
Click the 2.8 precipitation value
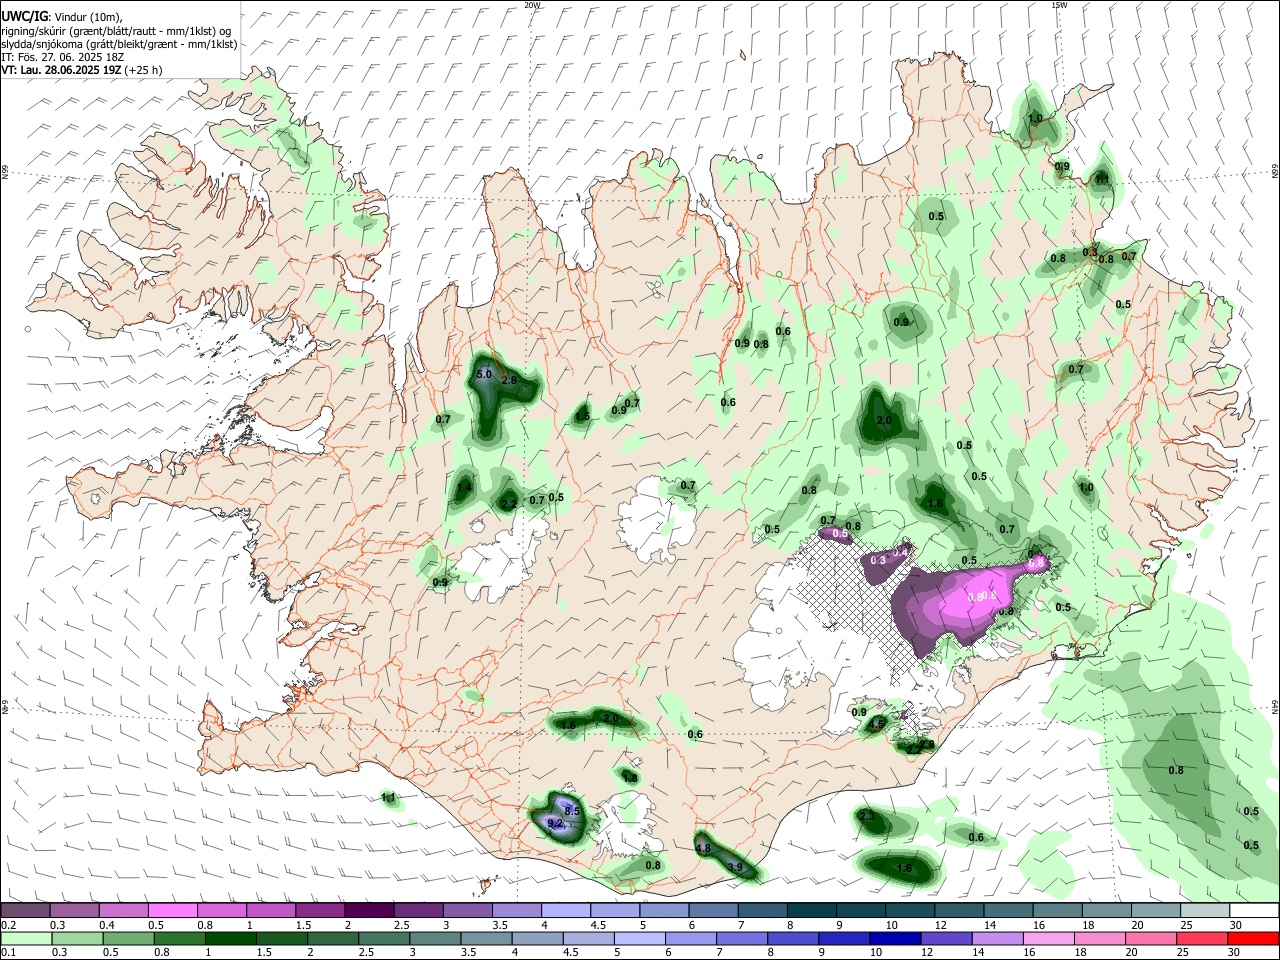tap(509, 380)
